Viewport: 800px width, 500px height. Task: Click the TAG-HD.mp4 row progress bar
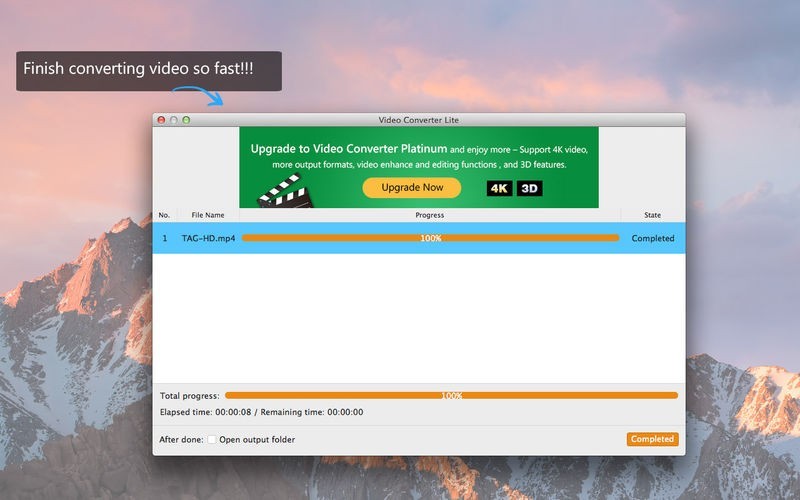pyautogui.click(x=430, y=239)
